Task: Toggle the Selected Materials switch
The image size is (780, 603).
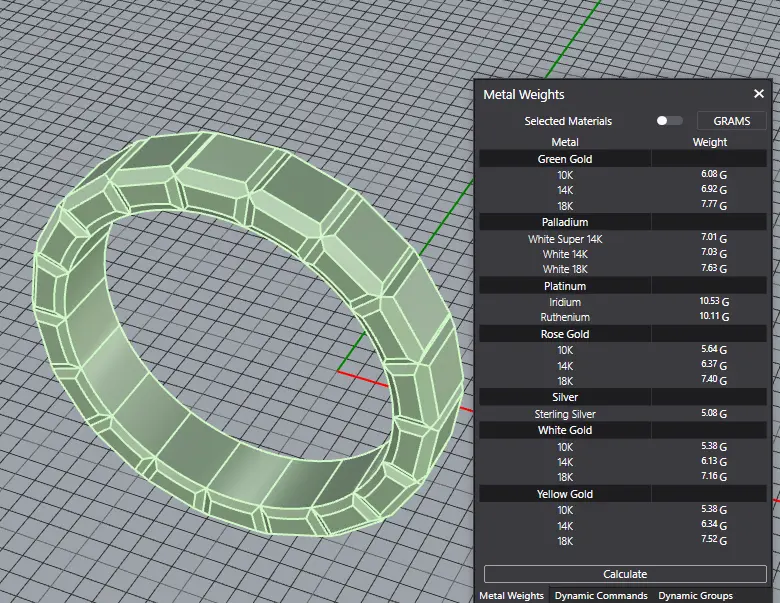Action: click(x=669, y=121)
